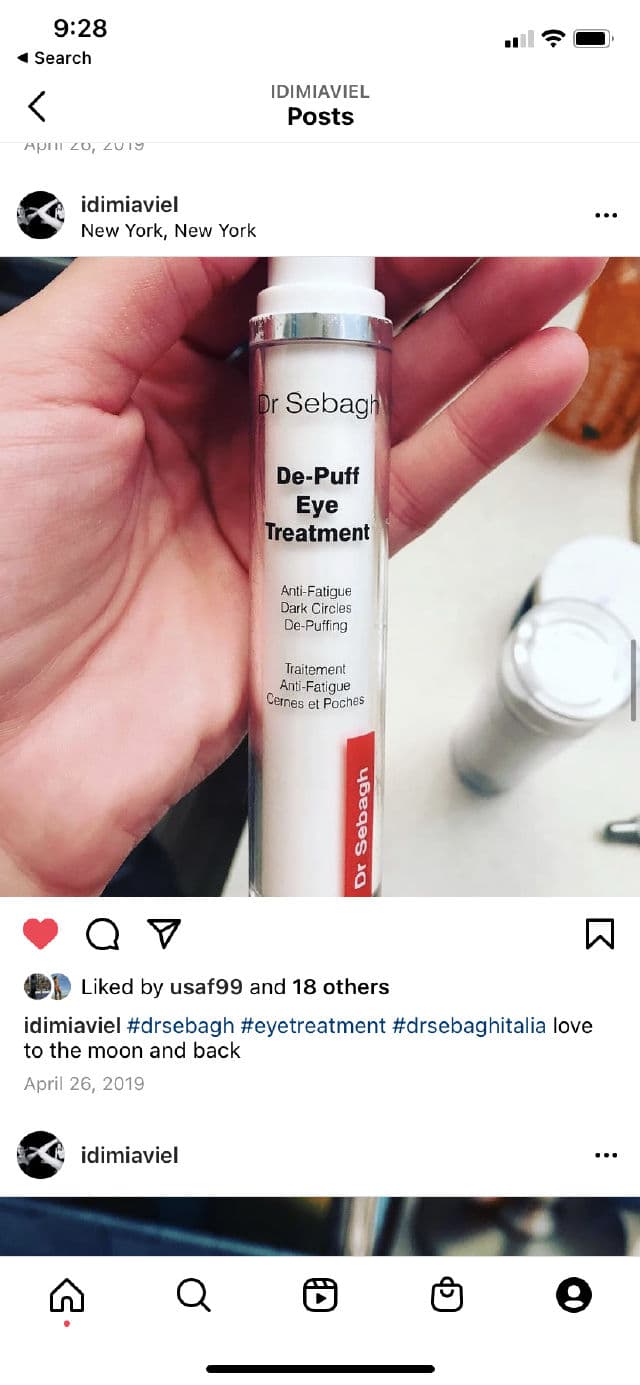This screenshot has width=640, height=1385.
Task: Open the #drsebaghitalia hashtag
Action: 469,1026
